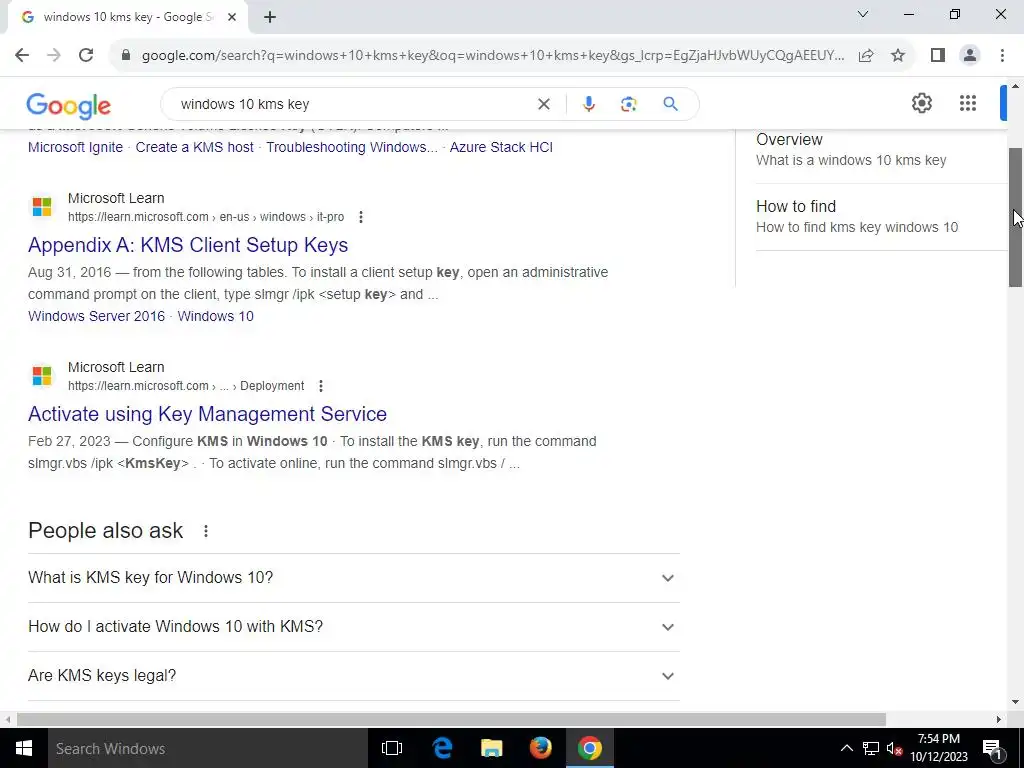The width and height of the screenshot is (1024, 768).
Task: Open the Windows Server 2016 sublink
Action: [x=97, y=316]
